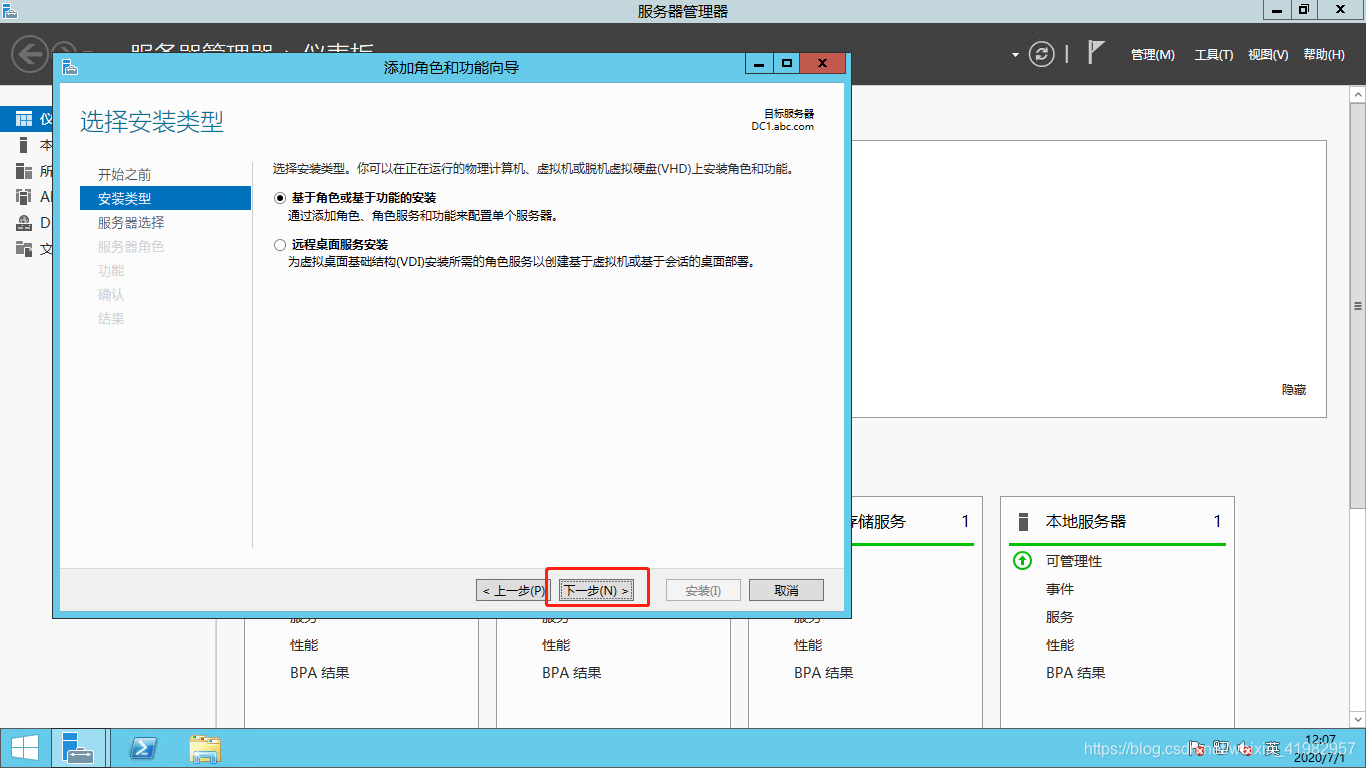Click the wizard title bar icon
Screen dimensions: 1366x768
pyautogui.click(x=69, y=67)
